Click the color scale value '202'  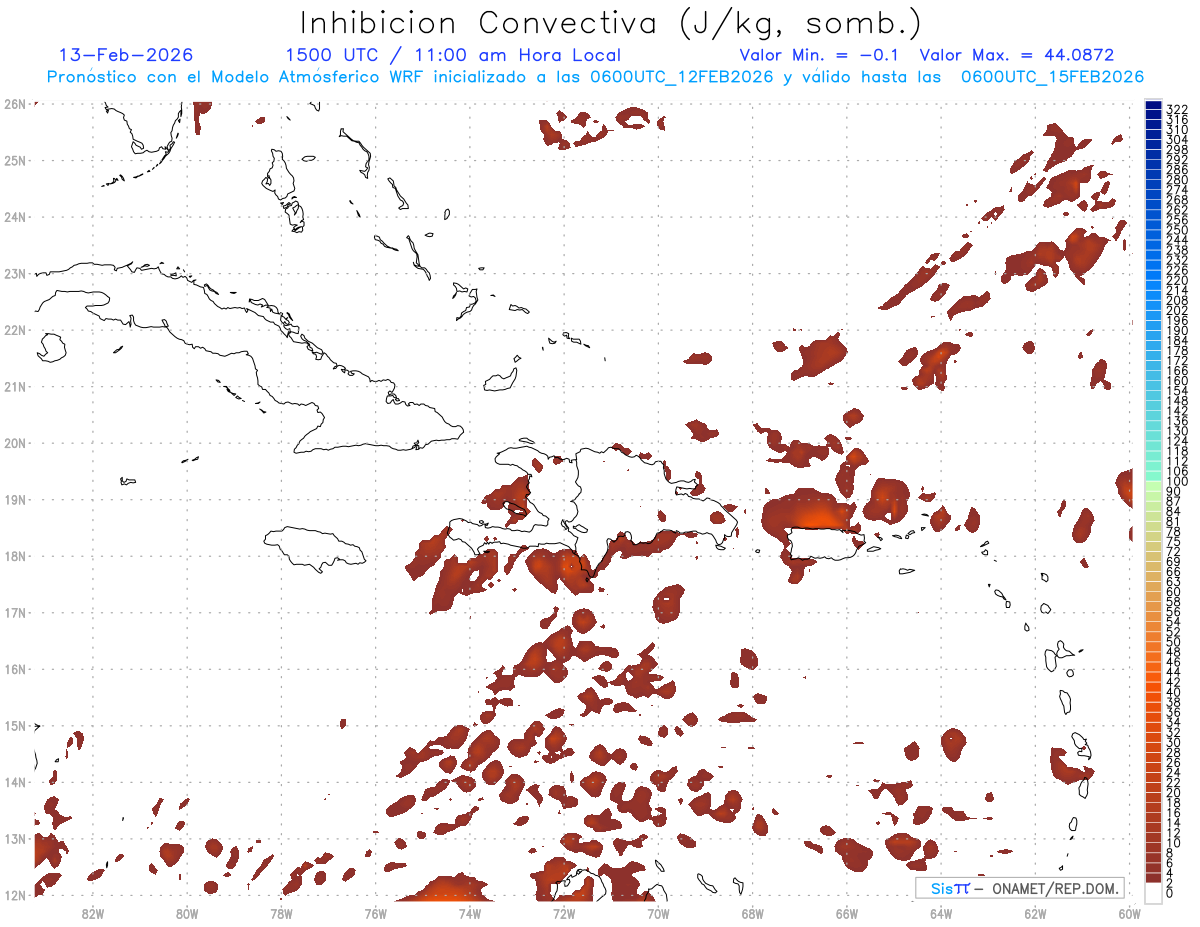[x=1177, y=311]
